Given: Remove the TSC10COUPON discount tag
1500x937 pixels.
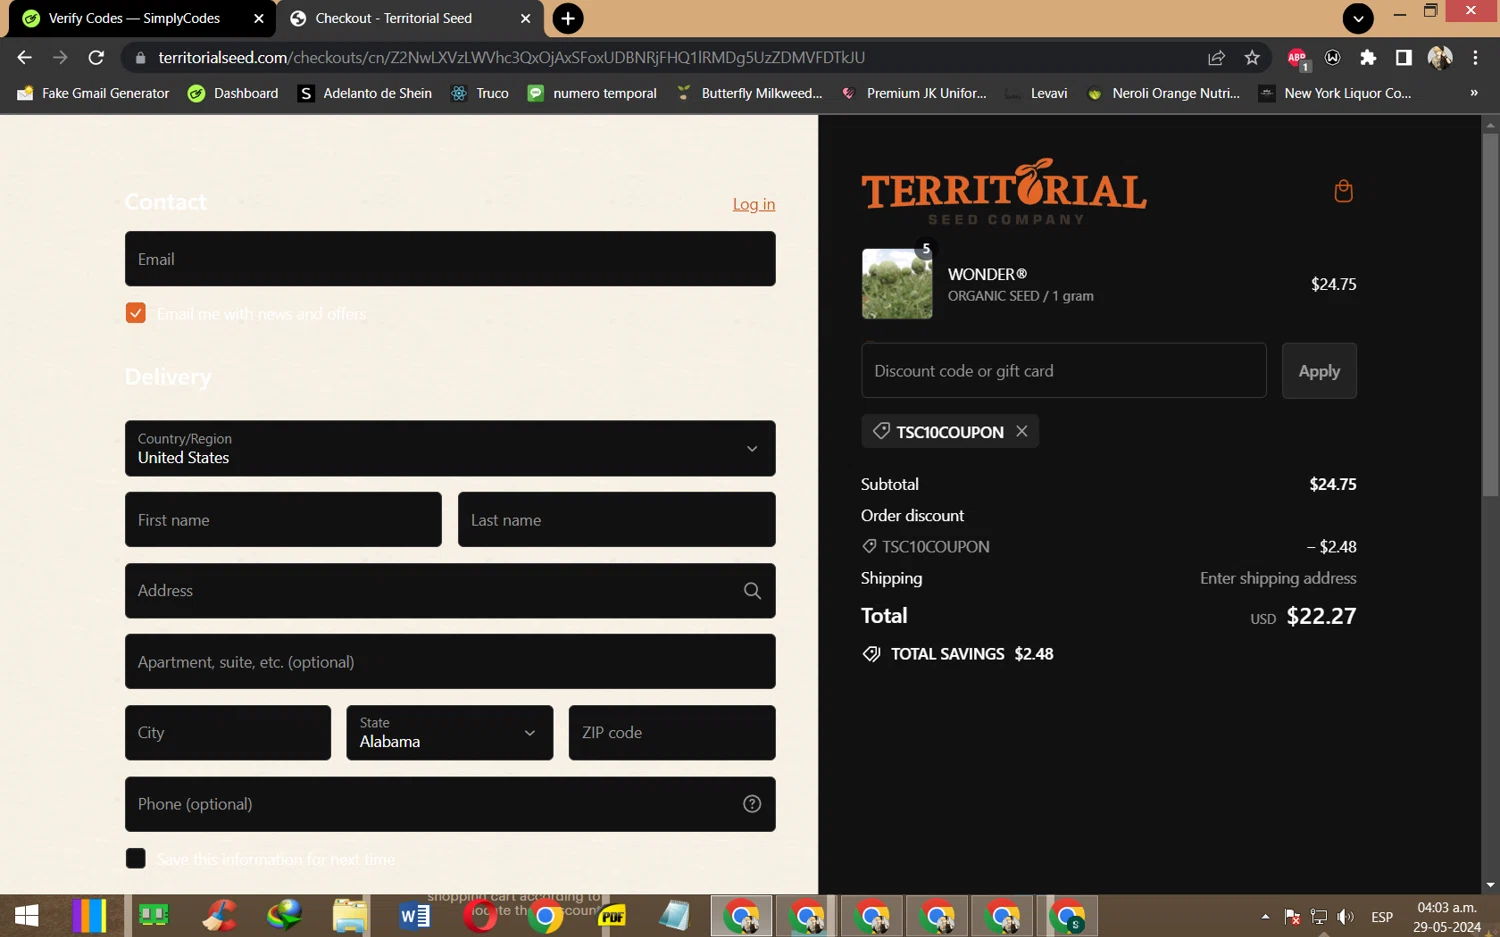Looking at the screenshot, I should [1021, 431].
